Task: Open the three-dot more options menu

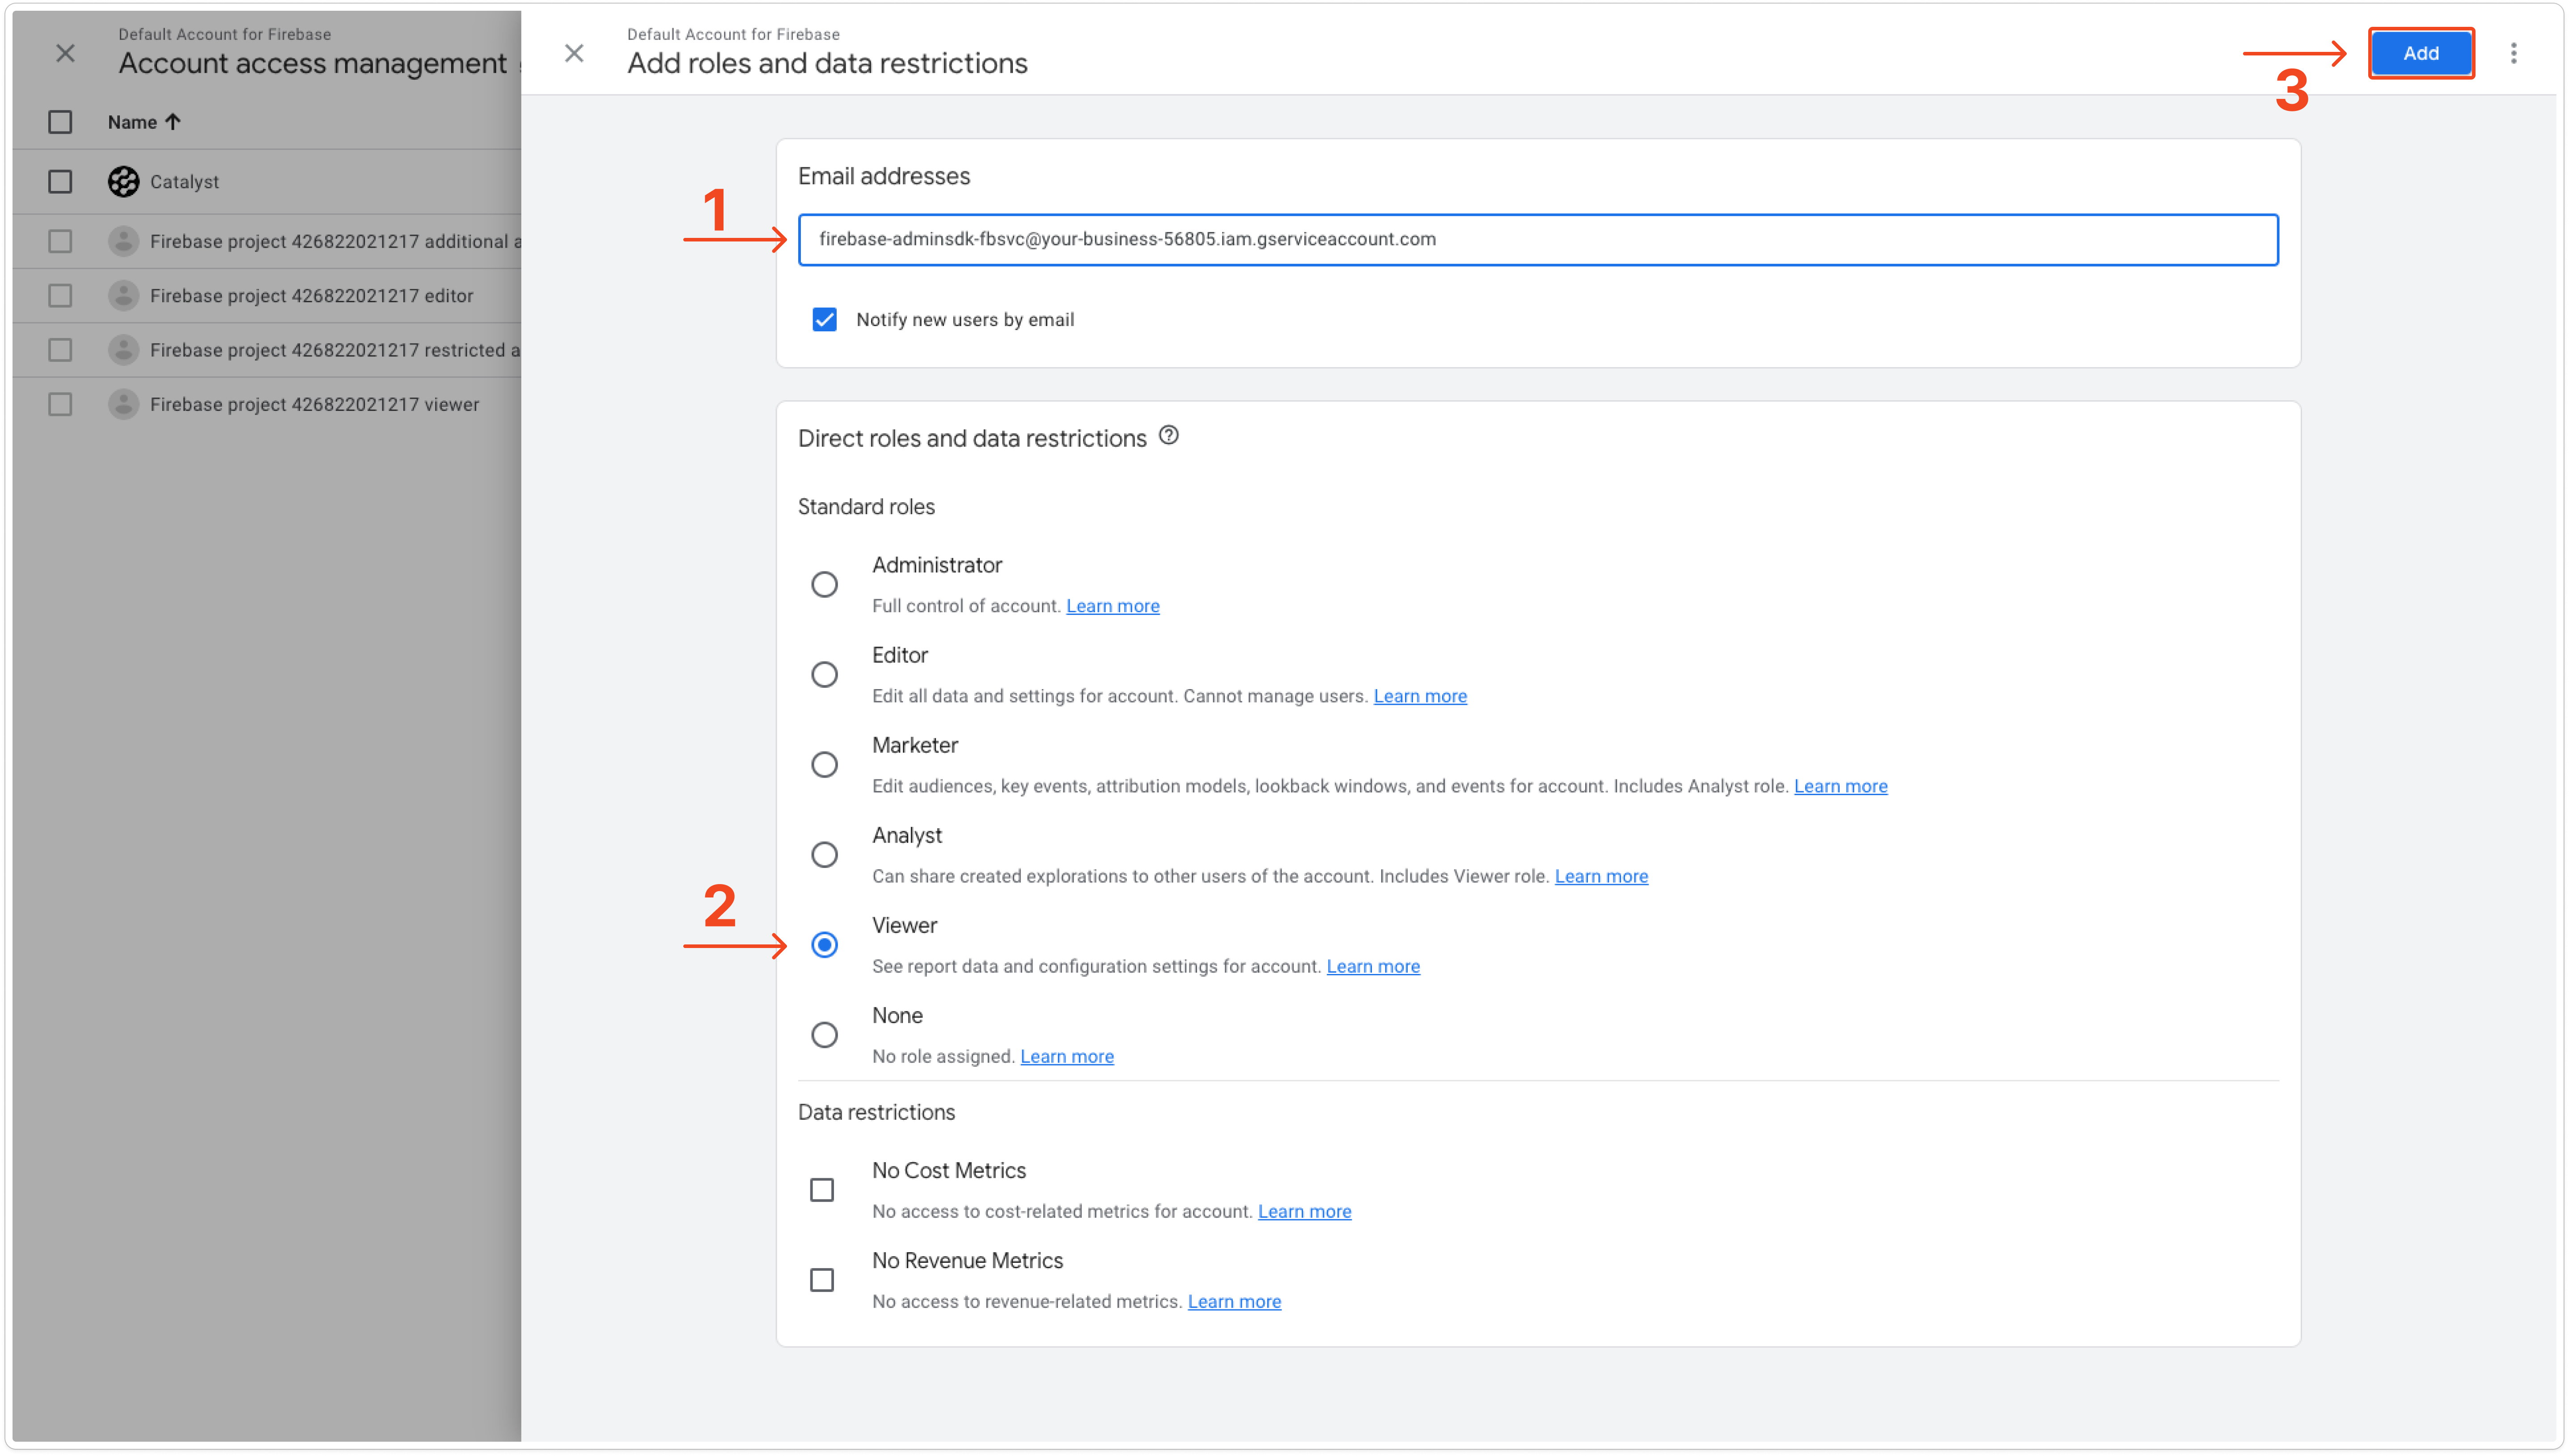Action: [x=2513, y=53]
